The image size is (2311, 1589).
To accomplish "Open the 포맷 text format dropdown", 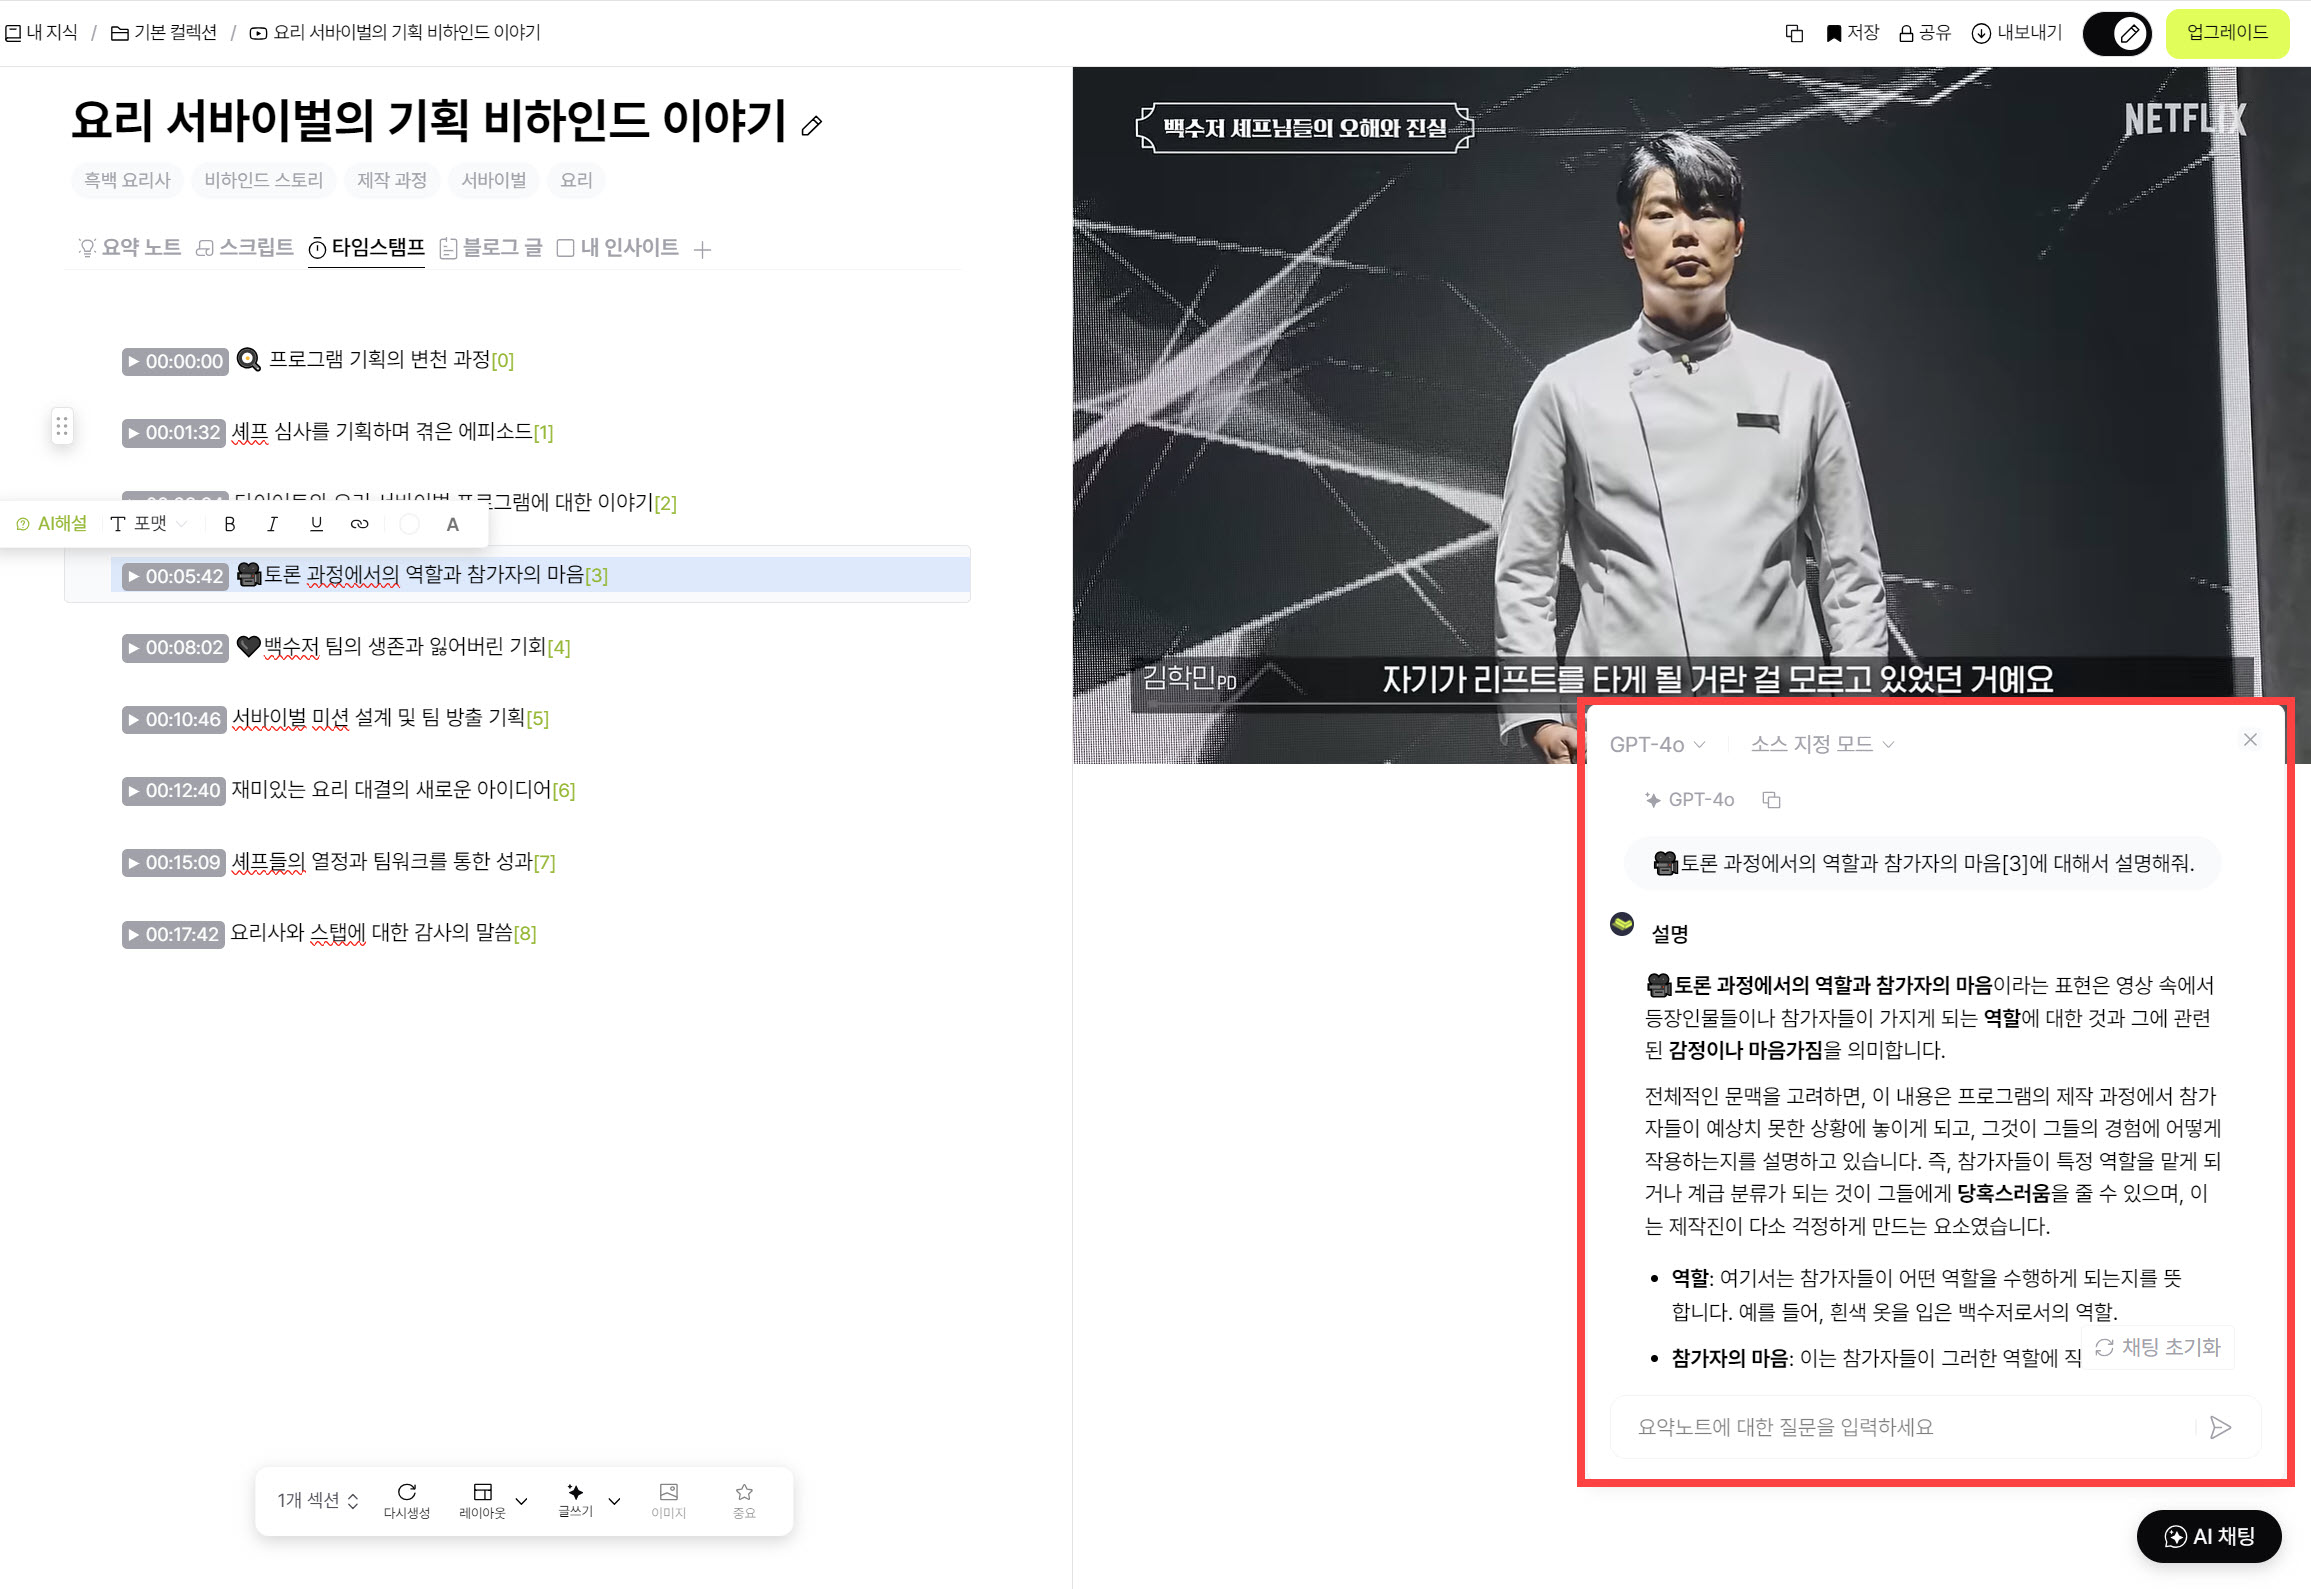I will [x=148, y=524].
